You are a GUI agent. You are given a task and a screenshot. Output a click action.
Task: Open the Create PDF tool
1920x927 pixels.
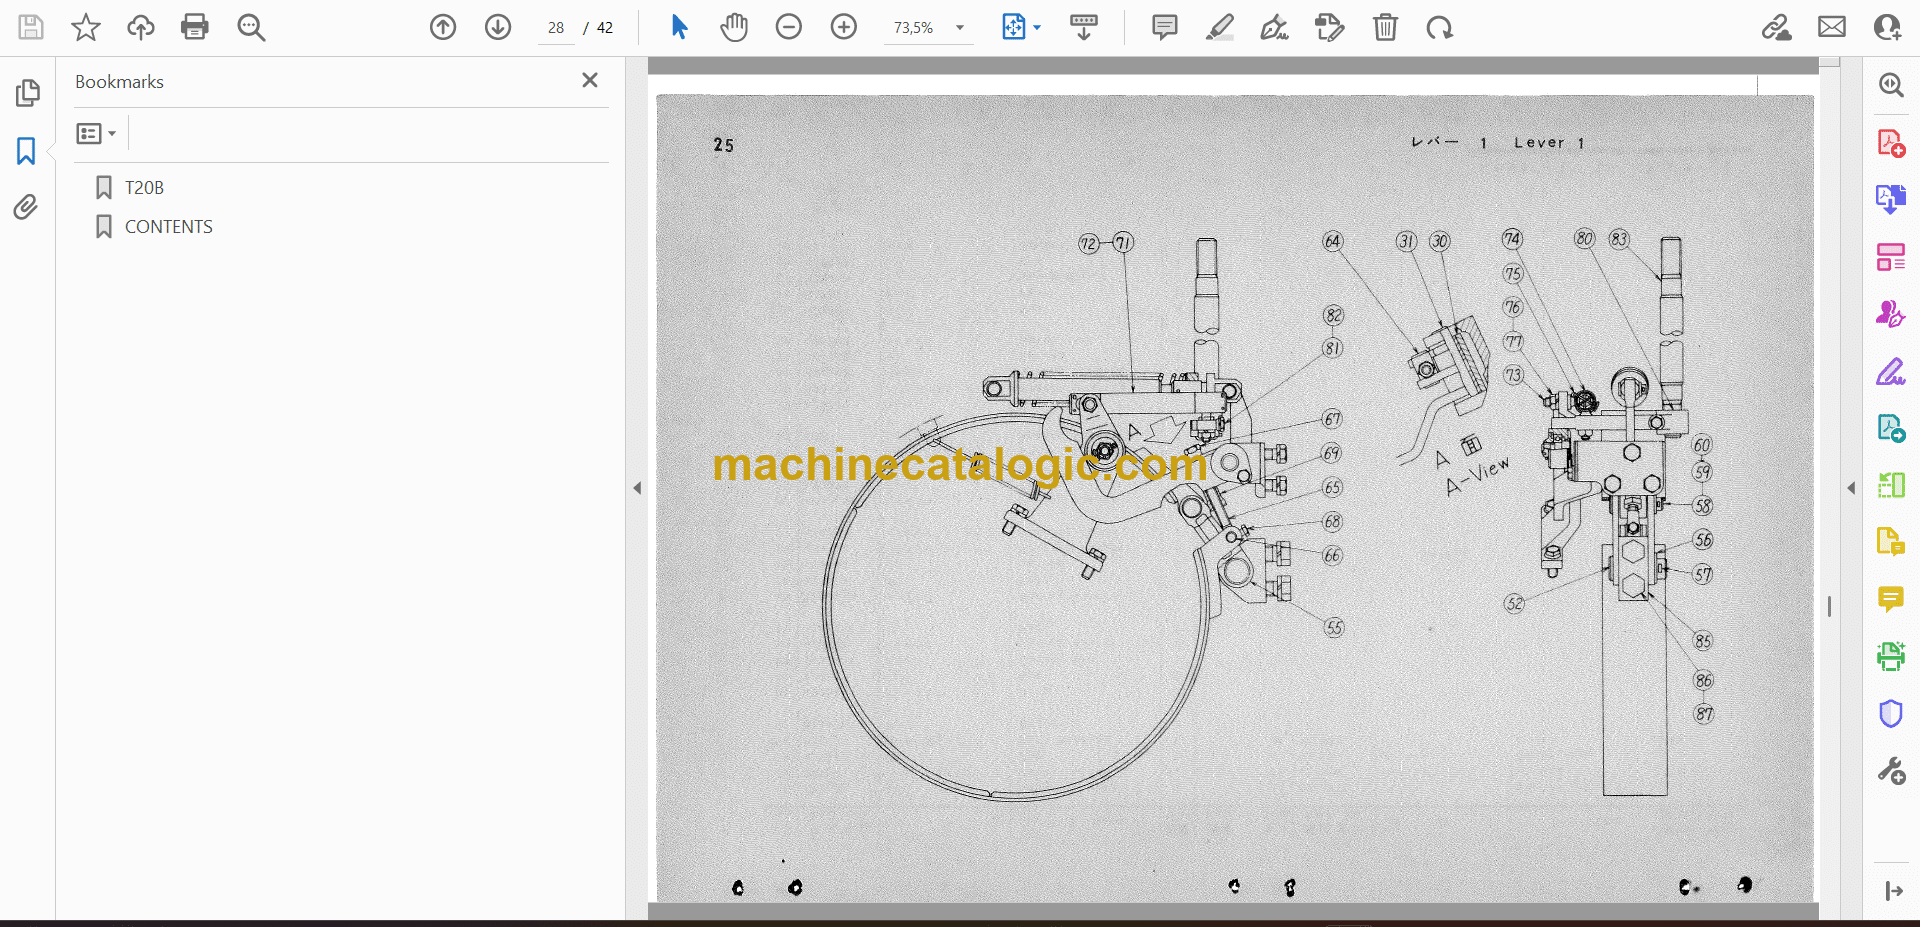1891,143
